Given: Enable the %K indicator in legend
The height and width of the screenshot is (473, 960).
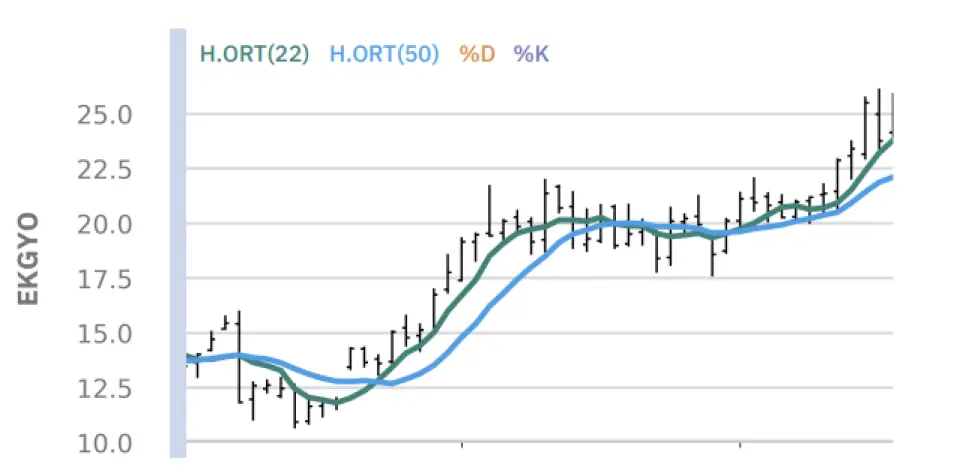Looking at the screenshot, I should tap(531, 54).
